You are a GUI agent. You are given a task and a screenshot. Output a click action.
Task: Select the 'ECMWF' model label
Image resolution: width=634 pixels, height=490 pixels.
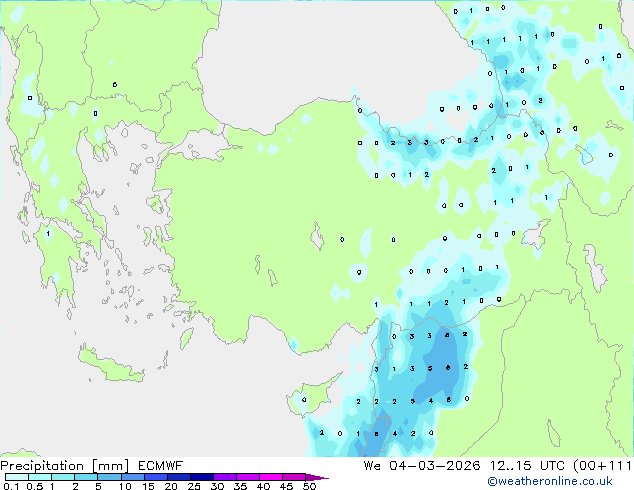click(x=161, y=466)
